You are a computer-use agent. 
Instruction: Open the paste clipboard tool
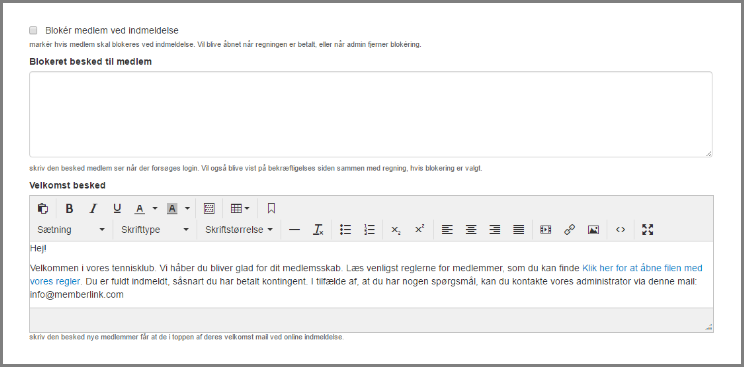(43, 208)
